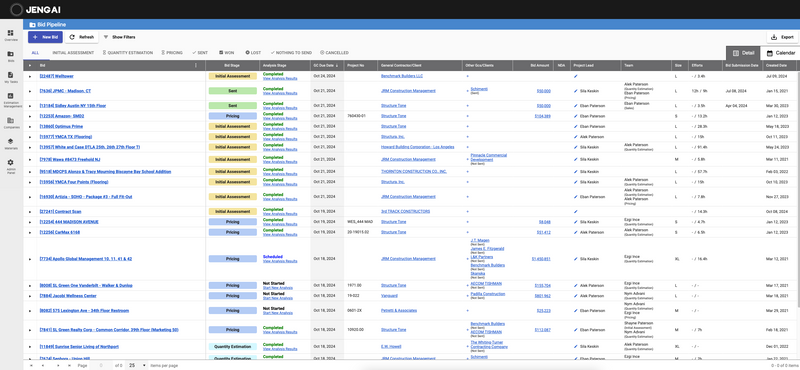Expand the JPMC - Madison, CT row
The image size is (800, 370).
tap(30, 91)
